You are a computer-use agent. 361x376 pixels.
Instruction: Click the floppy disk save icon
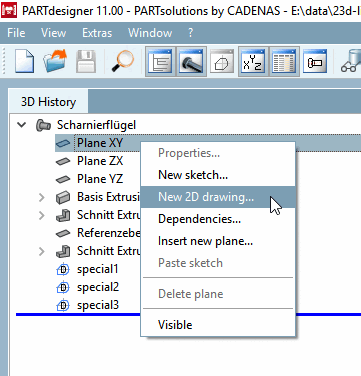click(x=86, y=62)
